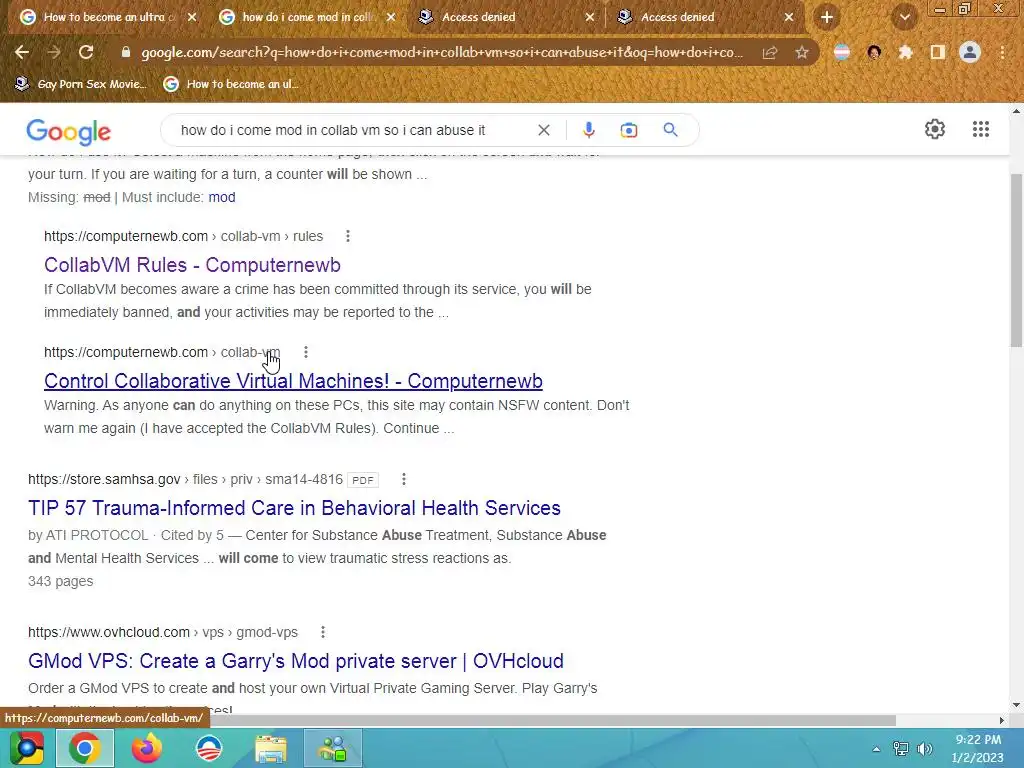Viewport: 1024px width, 768px height.
Task: Open CollabVM Rules - Computernewb result
Action: (x=192, y=265)
